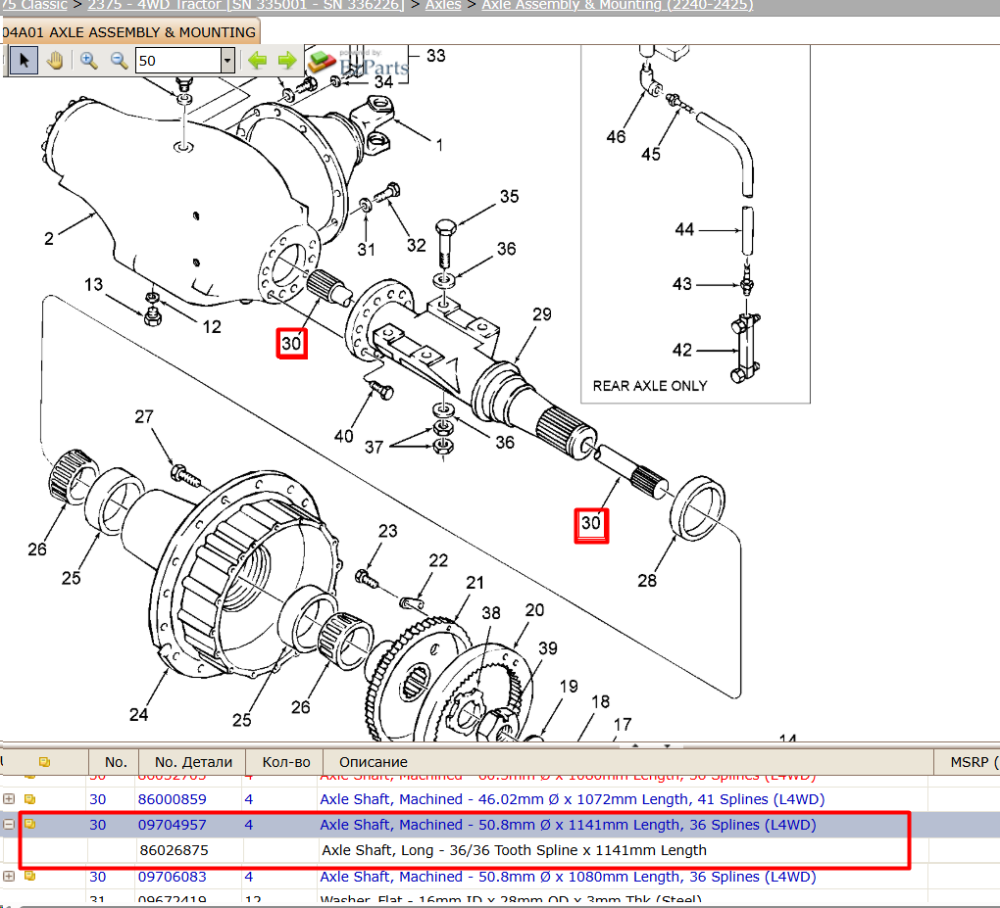Open the 2375 - 4WD Tractor breadcrumb link
Viewport: 1000px width, 908px height.
[246, 5]
